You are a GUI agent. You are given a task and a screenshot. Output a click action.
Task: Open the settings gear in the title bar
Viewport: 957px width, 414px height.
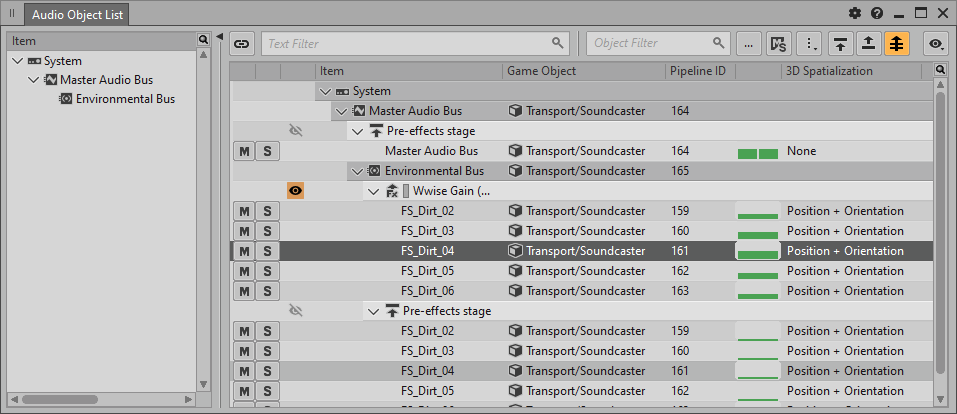click(x=855, y=13)
